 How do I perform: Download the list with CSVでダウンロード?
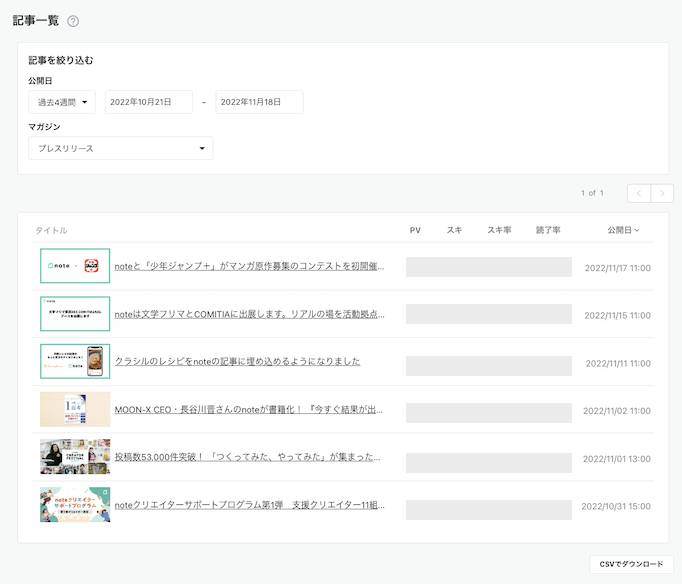626,564
